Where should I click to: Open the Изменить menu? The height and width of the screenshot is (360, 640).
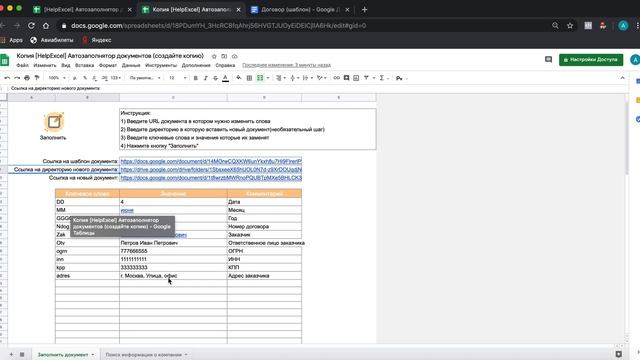[x=45, y=65]
